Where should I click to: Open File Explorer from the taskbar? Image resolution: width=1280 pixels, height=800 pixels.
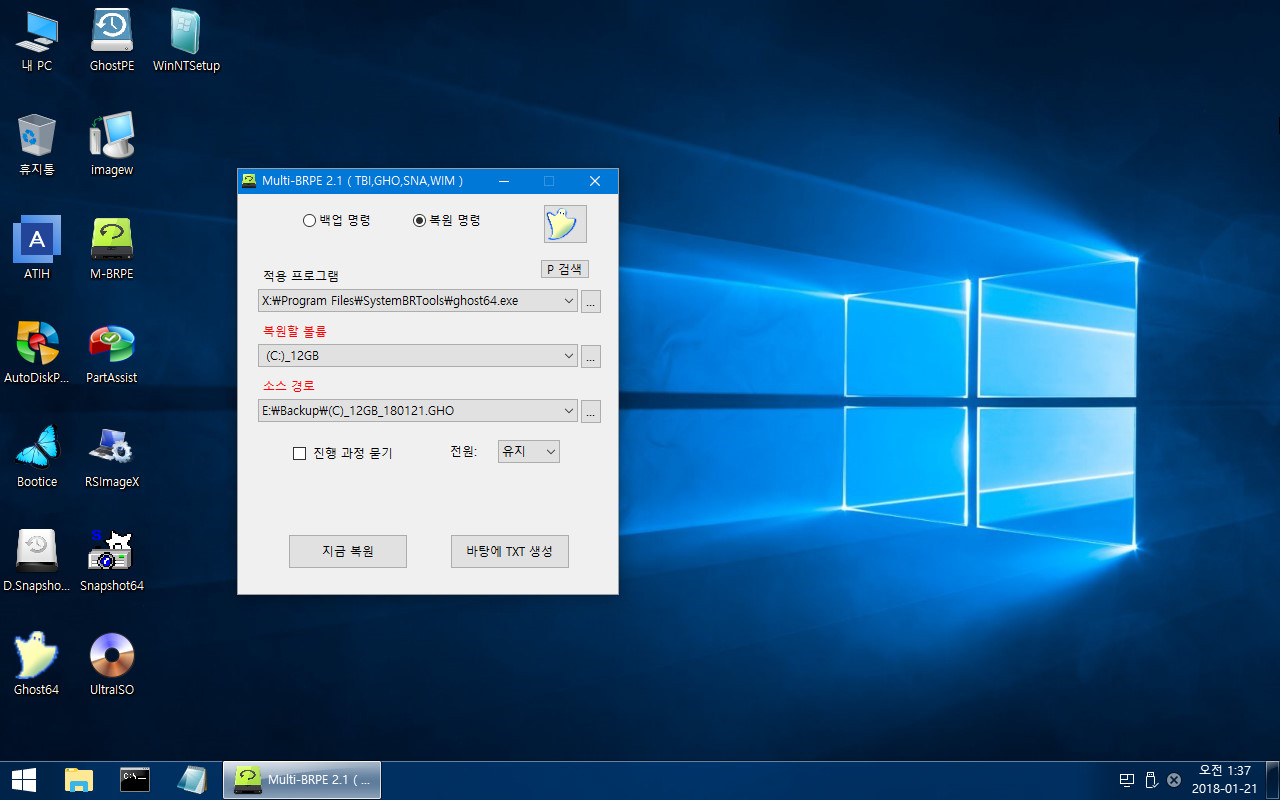(79, 780)
